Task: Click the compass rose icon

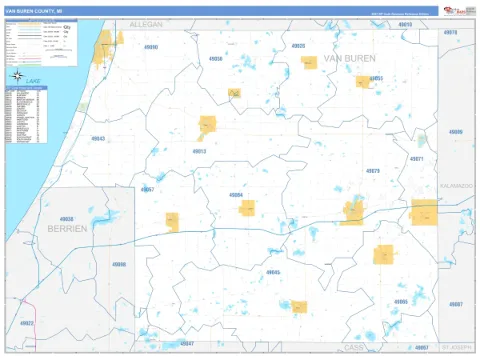Action: pyautogui.click(x=17, y=76)
